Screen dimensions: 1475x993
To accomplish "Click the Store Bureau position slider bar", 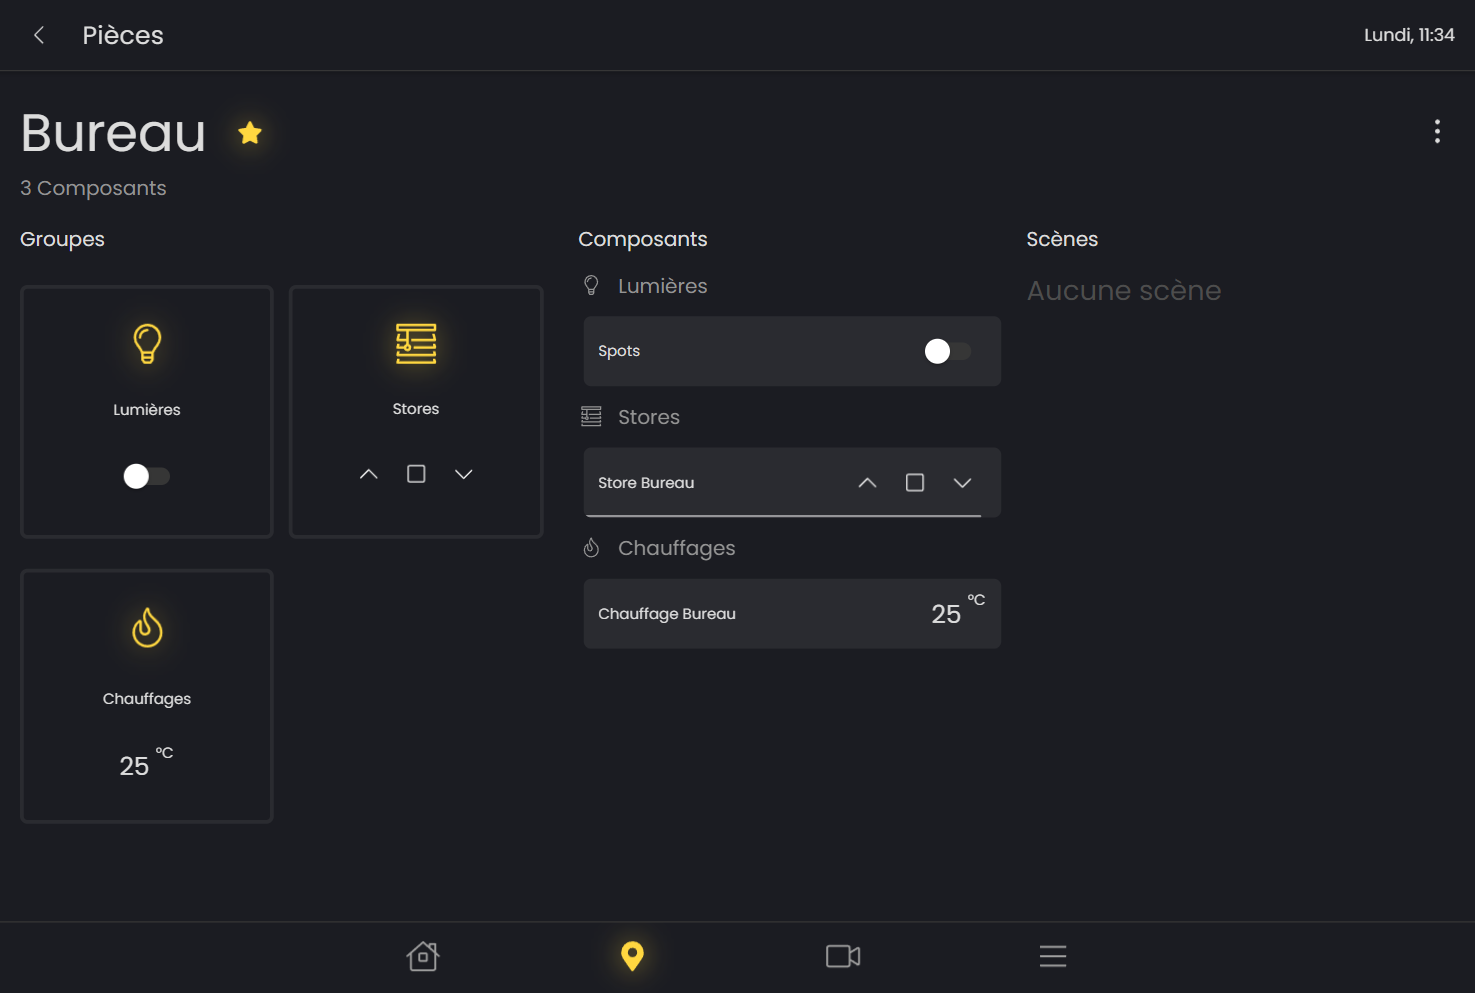I will (783, 516).
